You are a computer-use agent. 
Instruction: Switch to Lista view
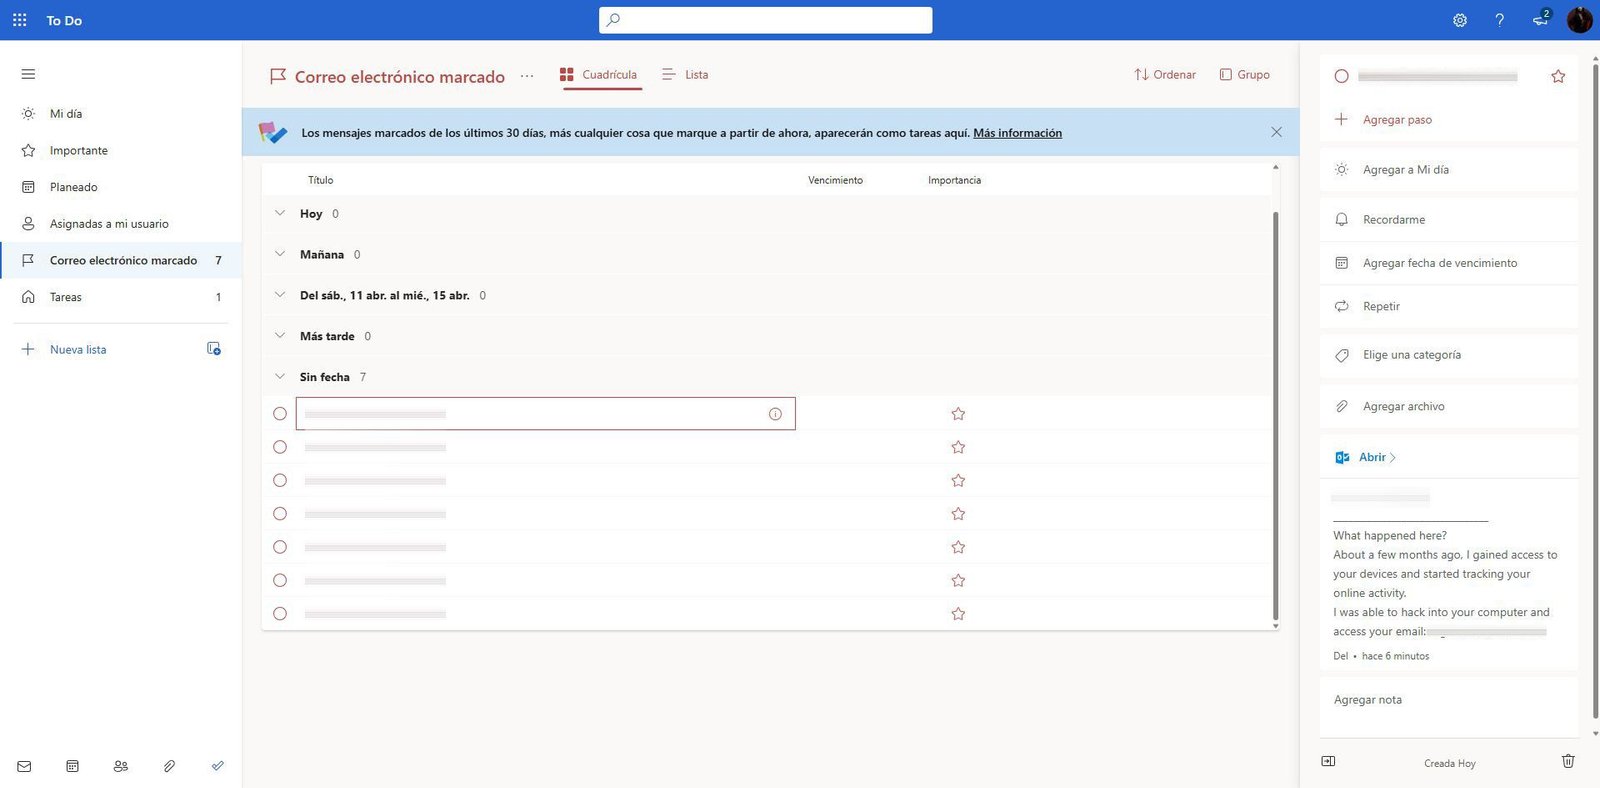click(x=686, y=75)
